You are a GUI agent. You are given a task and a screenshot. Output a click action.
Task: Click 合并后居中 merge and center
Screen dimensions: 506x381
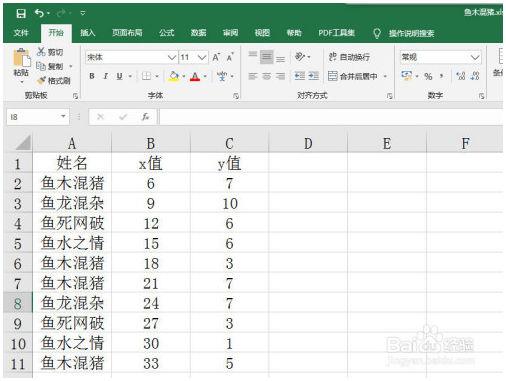click(x=353, y=76)
